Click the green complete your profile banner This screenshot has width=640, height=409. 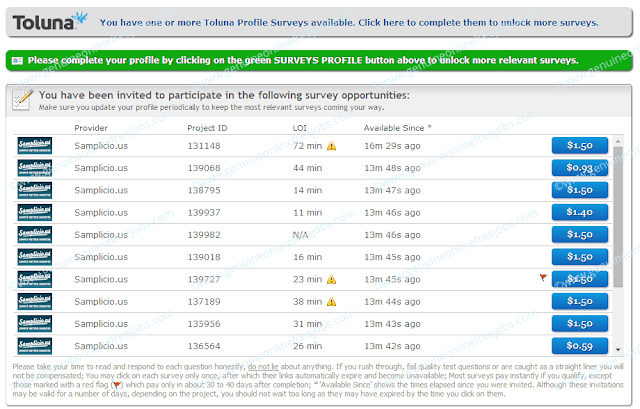(319, 61)
